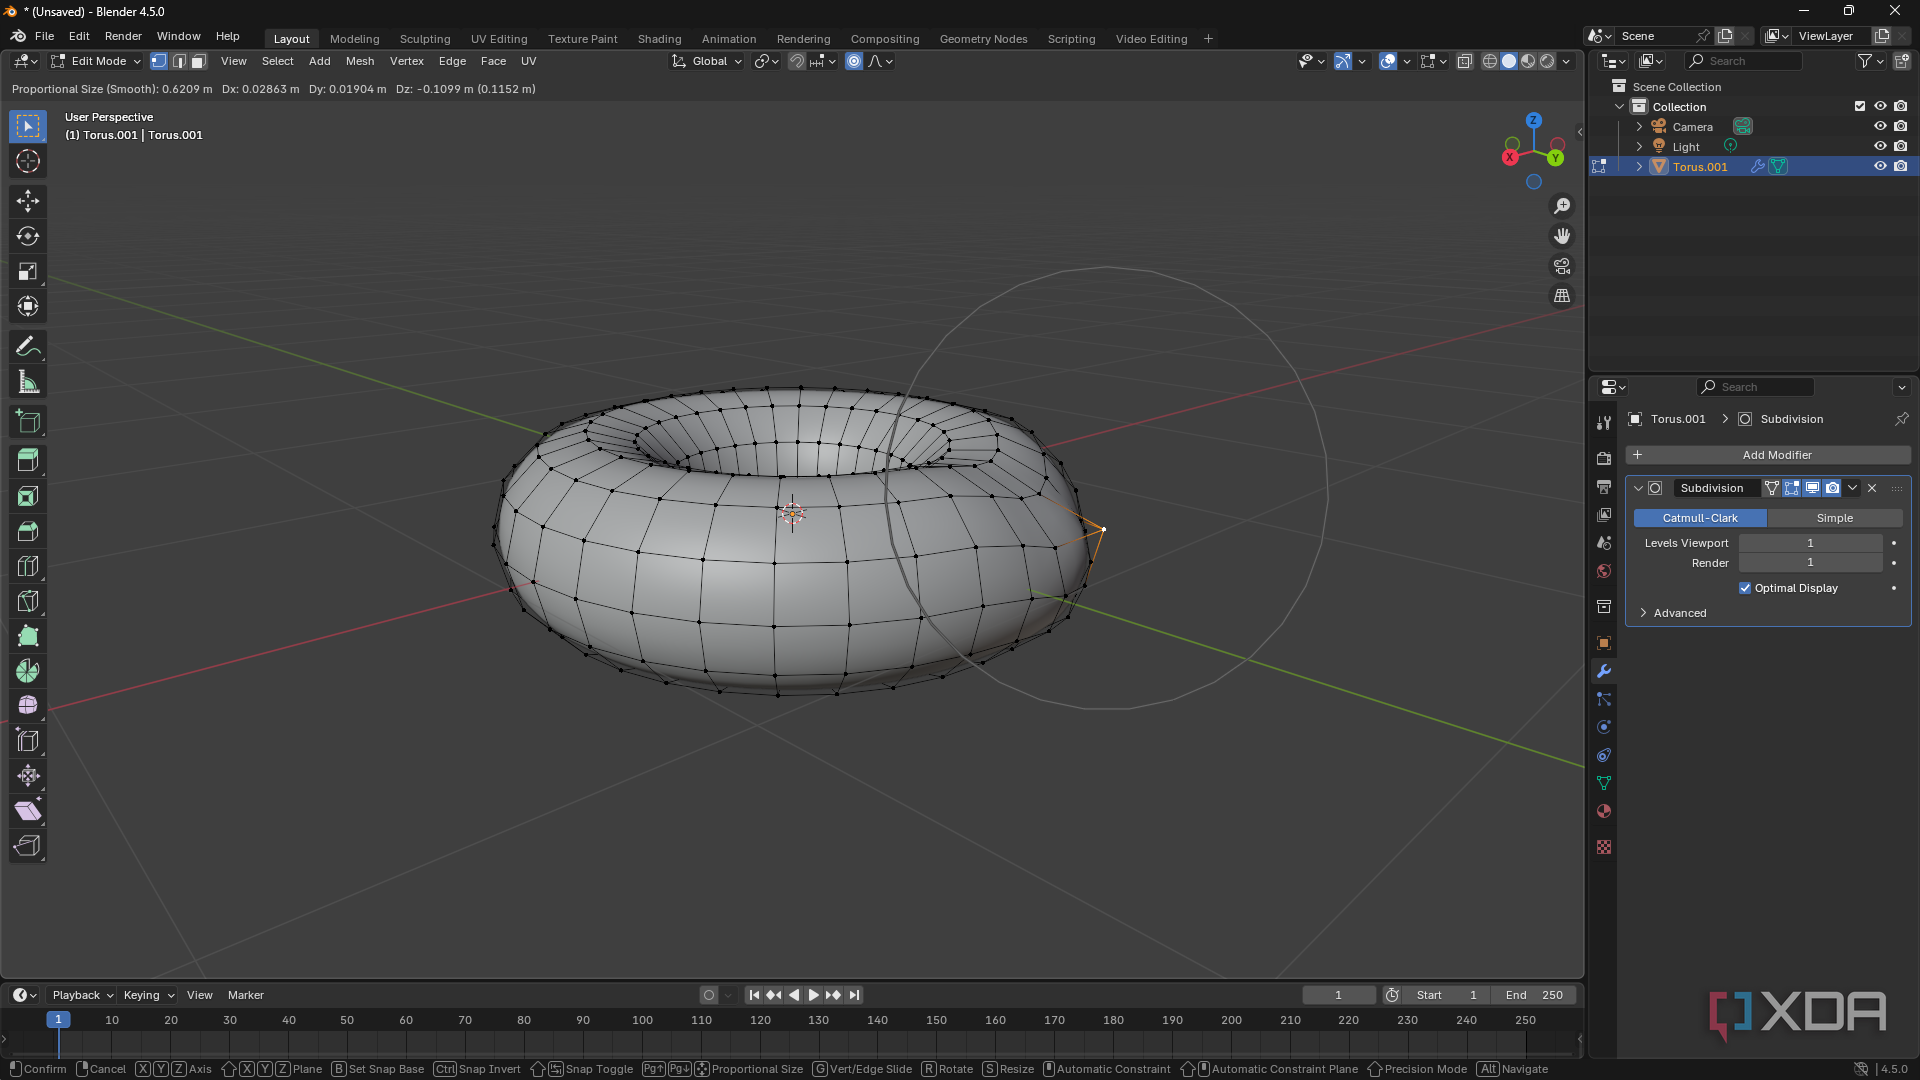The width and height of the screenshot is (1920, 1080).
Task: Open the Vertex menu
Action: pyautogui.click(x=407, y=61)
